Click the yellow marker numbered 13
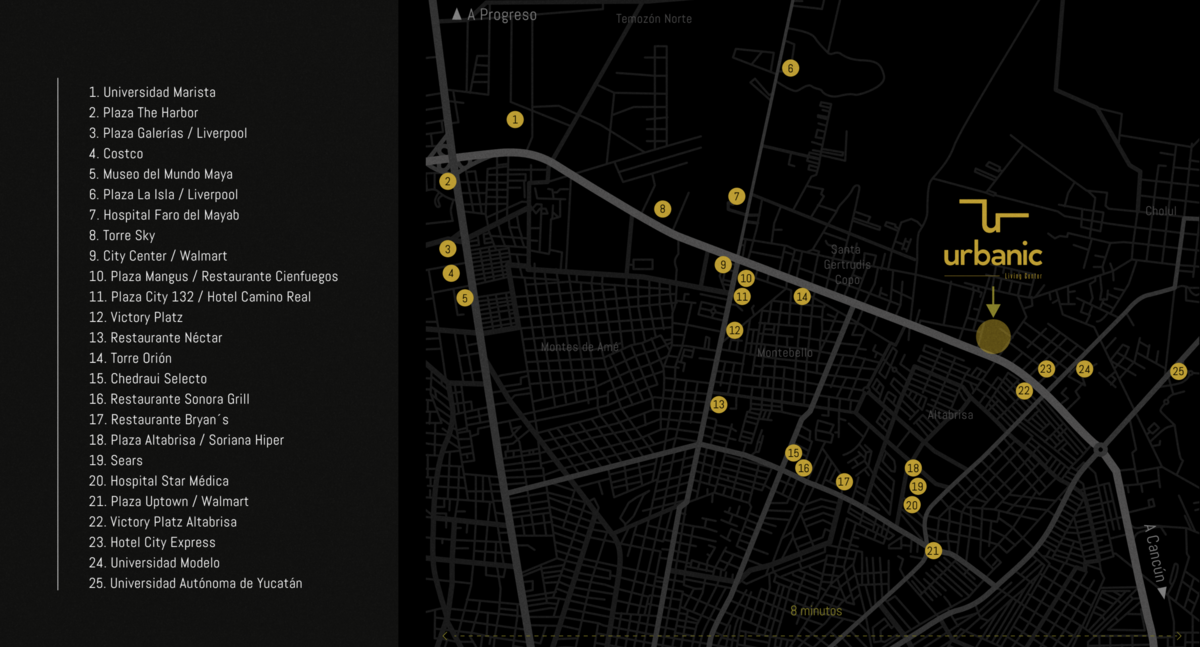The height and width of the screenshot is (647, 1200). click(718, 405)
